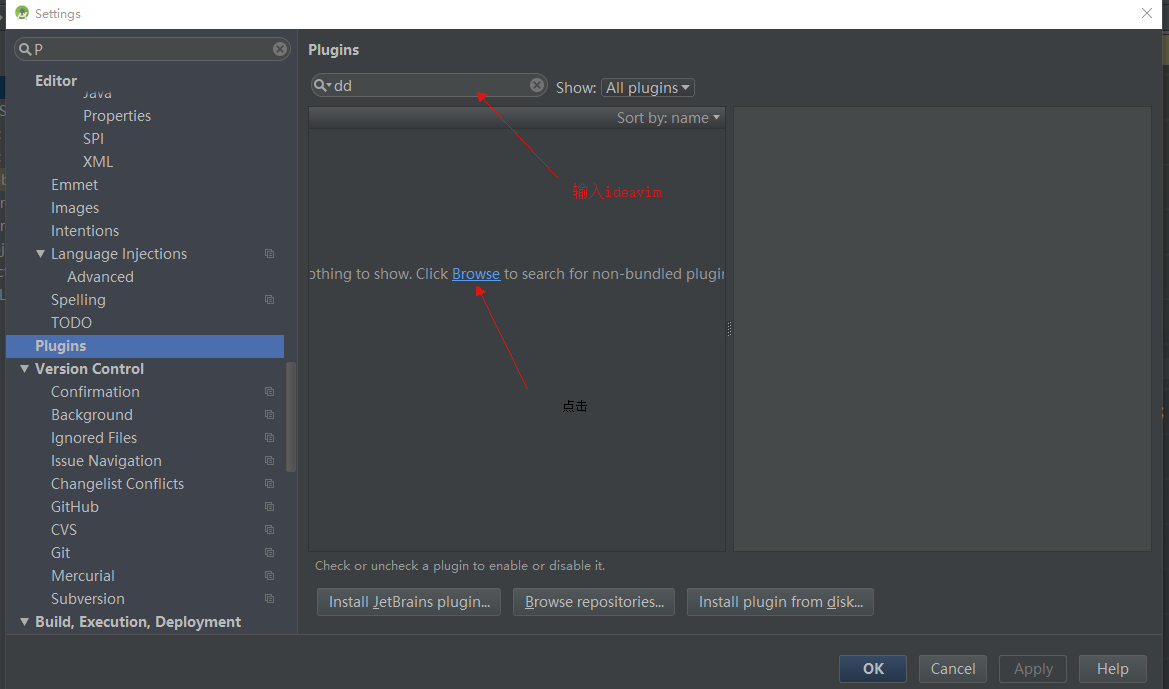Open Help for the settings dialog

1112,669
